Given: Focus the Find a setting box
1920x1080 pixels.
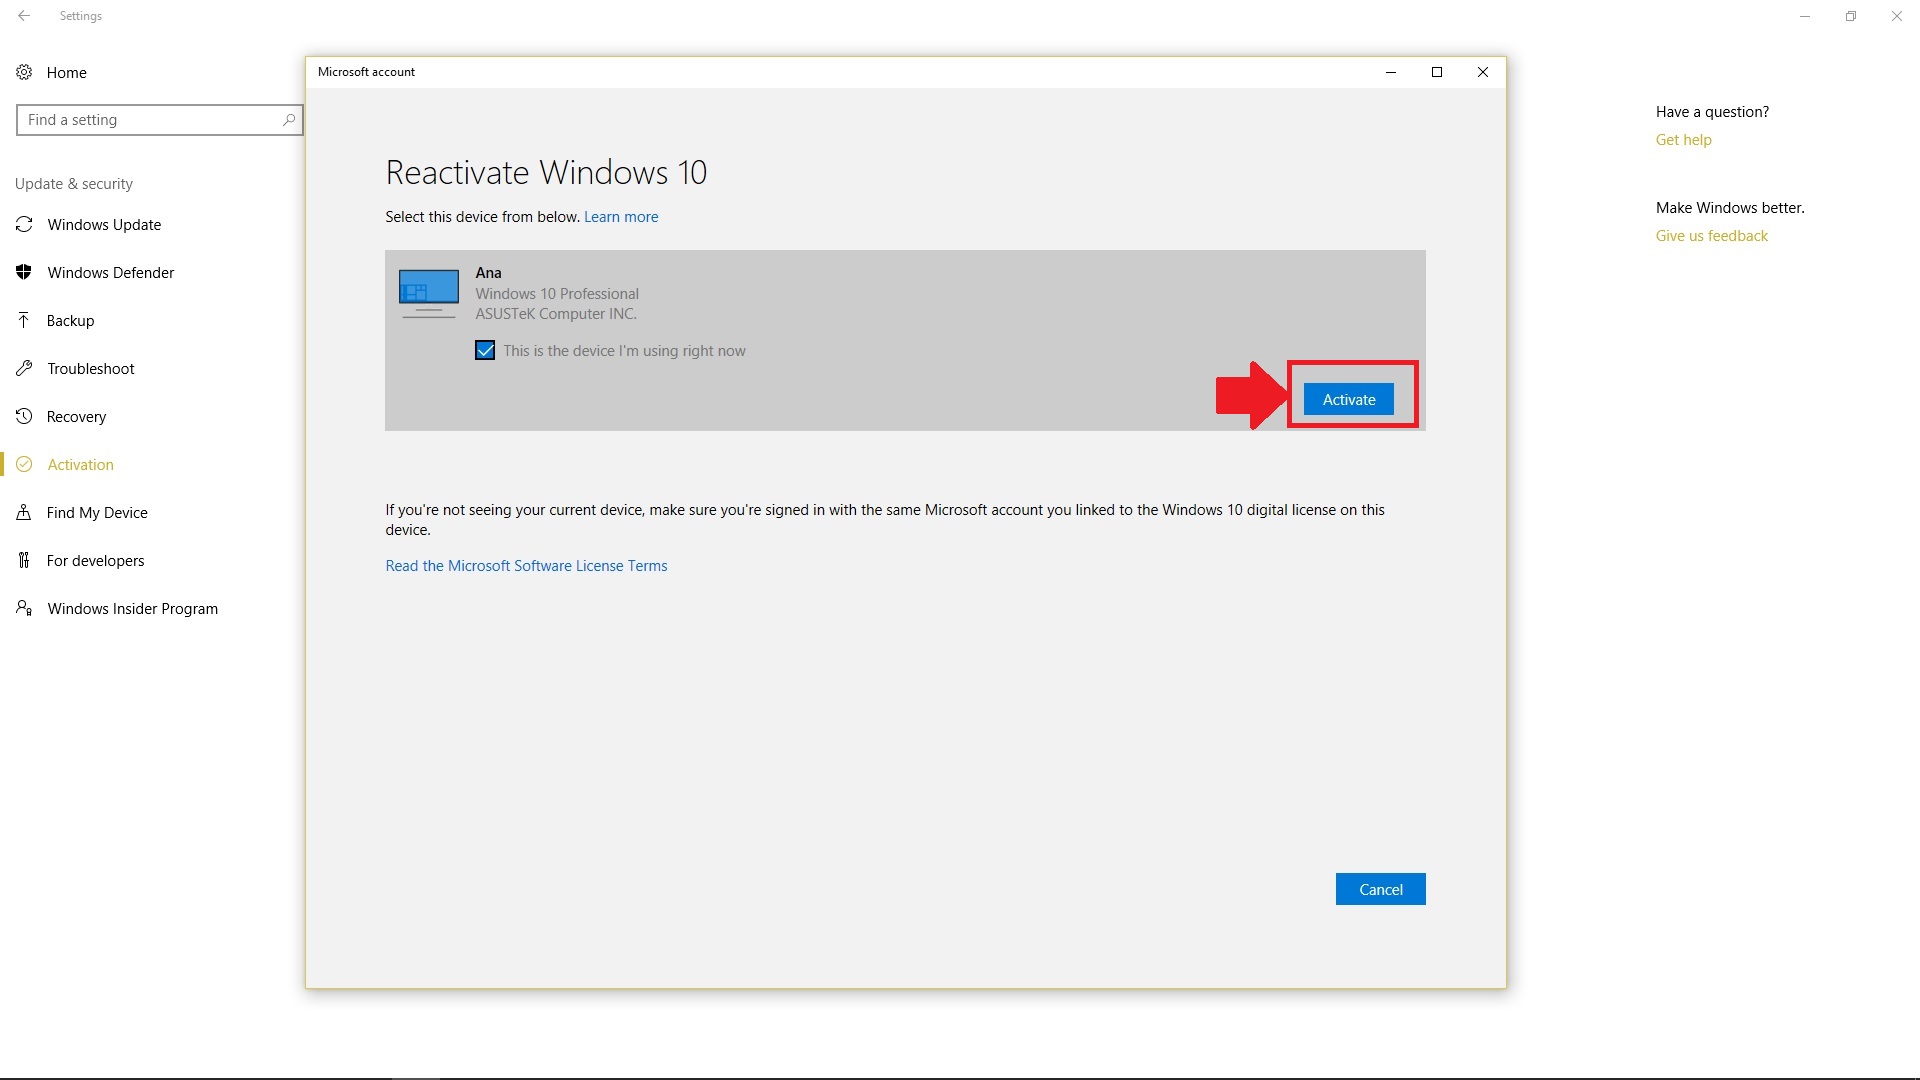Looking at the screenshot, I should tap(160, 120).
